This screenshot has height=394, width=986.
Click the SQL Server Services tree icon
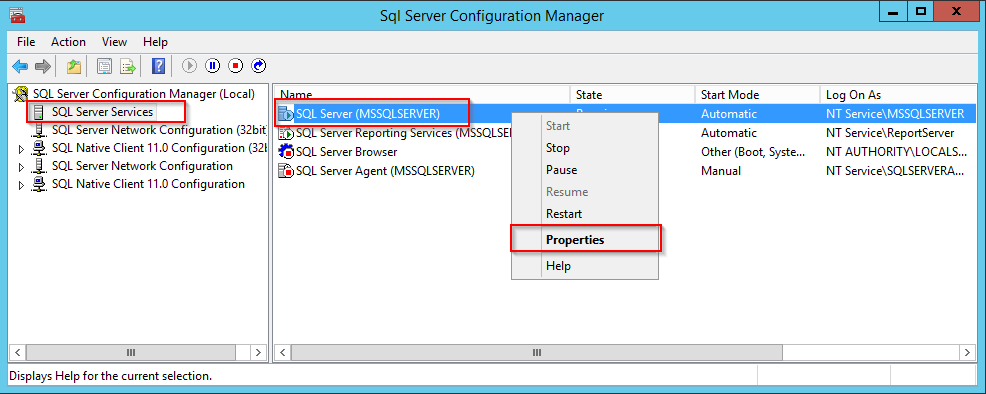click(x=39, y=112)
